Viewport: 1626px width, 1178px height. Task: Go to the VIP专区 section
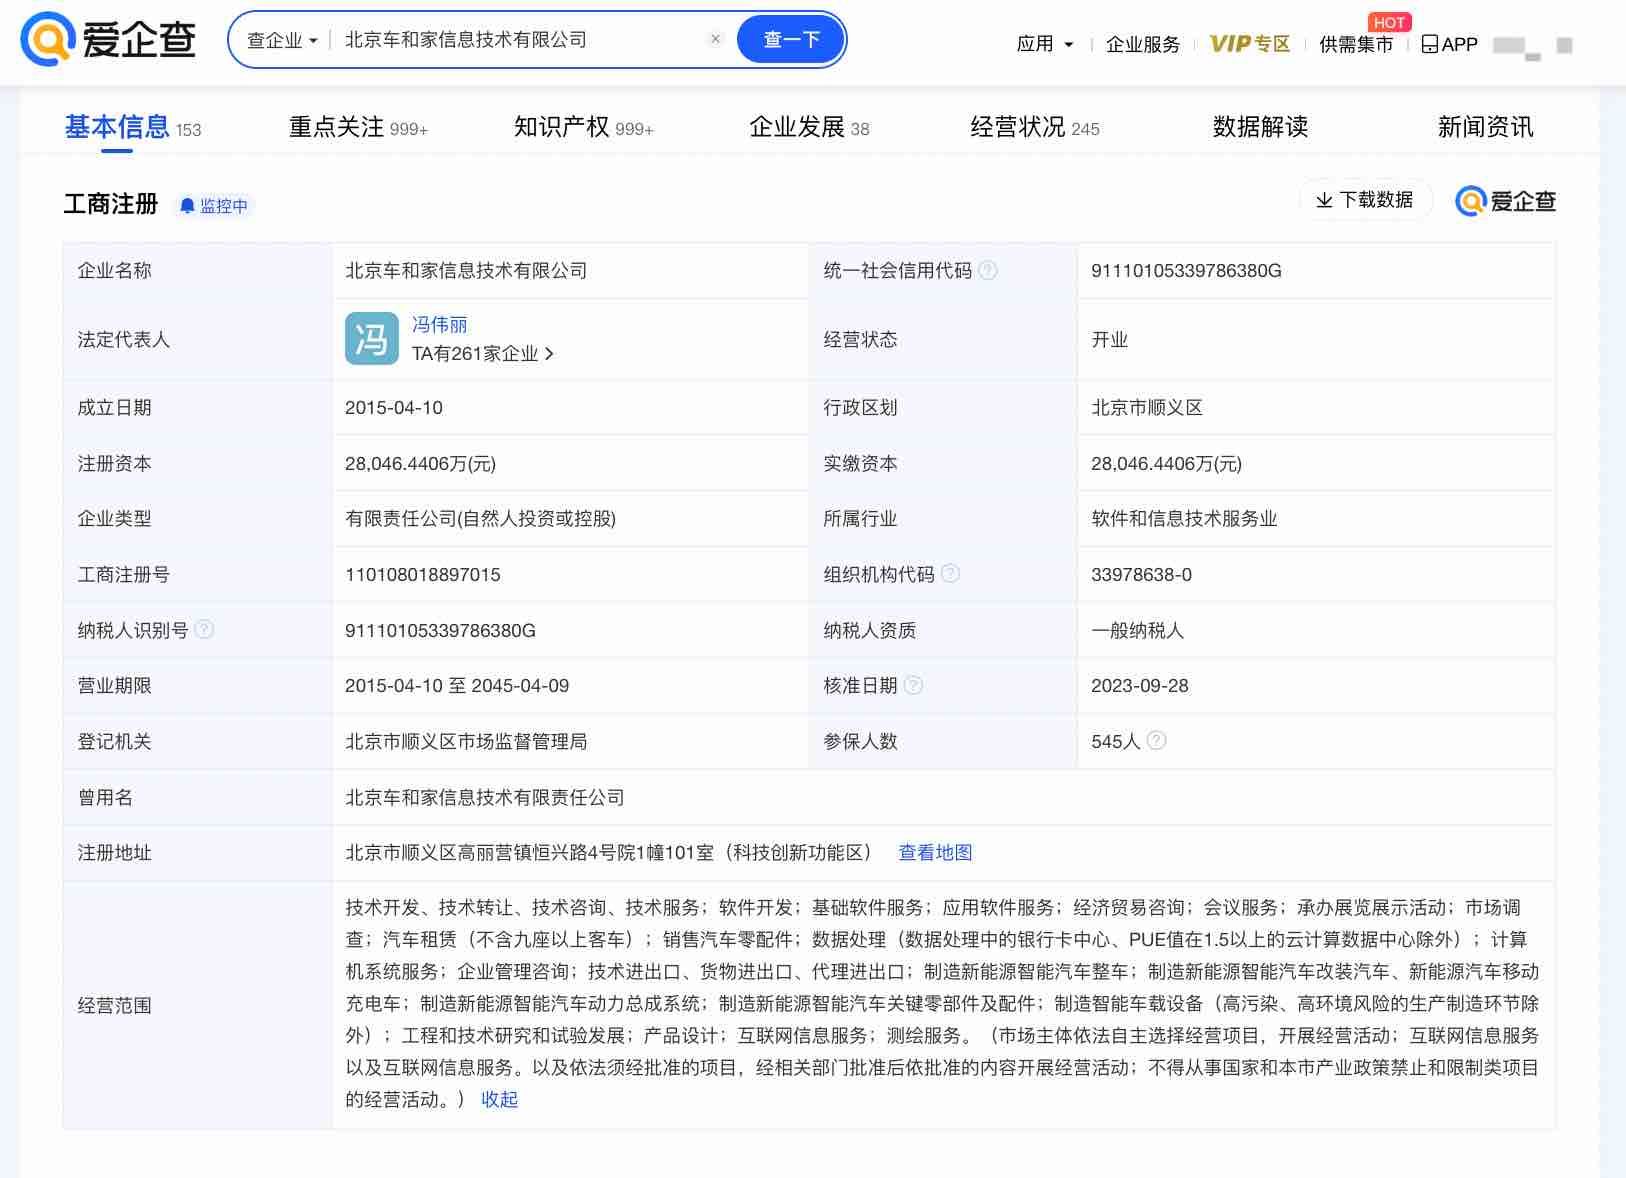click(1250, 44)
